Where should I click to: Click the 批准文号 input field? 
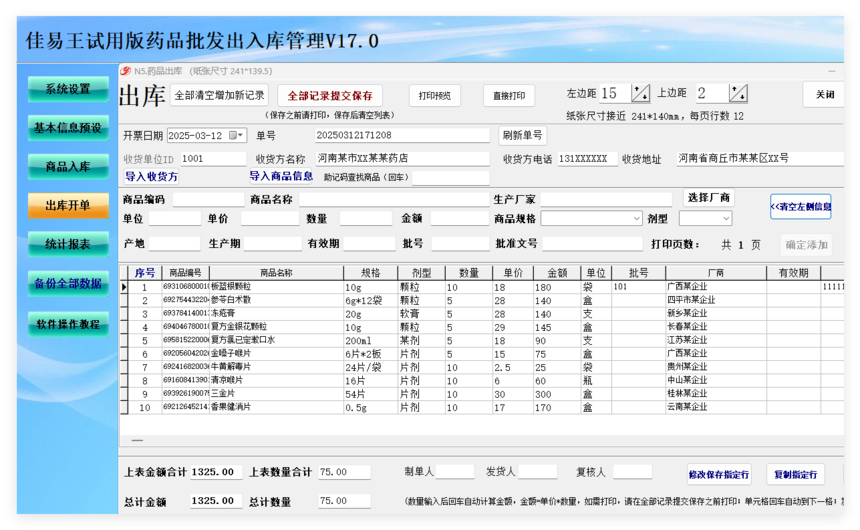592,244
